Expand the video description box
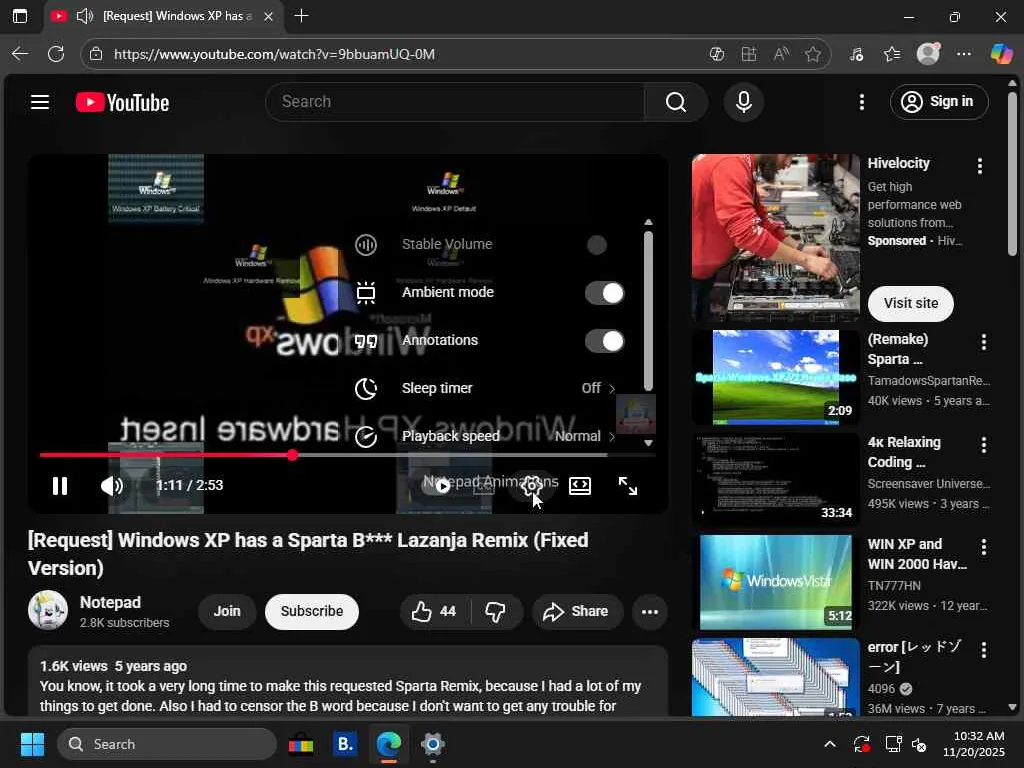Screen dimensions: 1024x768 click(x=347, y=682)
